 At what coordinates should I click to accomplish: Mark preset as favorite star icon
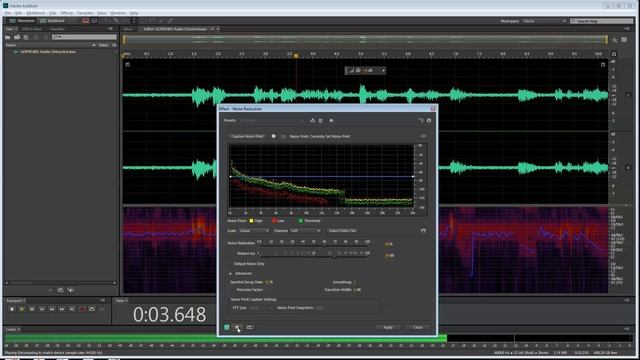[331, 120]
